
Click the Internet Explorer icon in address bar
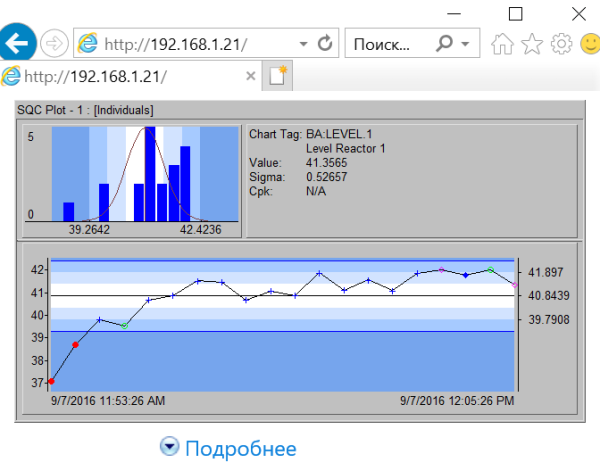click(88, 44)
